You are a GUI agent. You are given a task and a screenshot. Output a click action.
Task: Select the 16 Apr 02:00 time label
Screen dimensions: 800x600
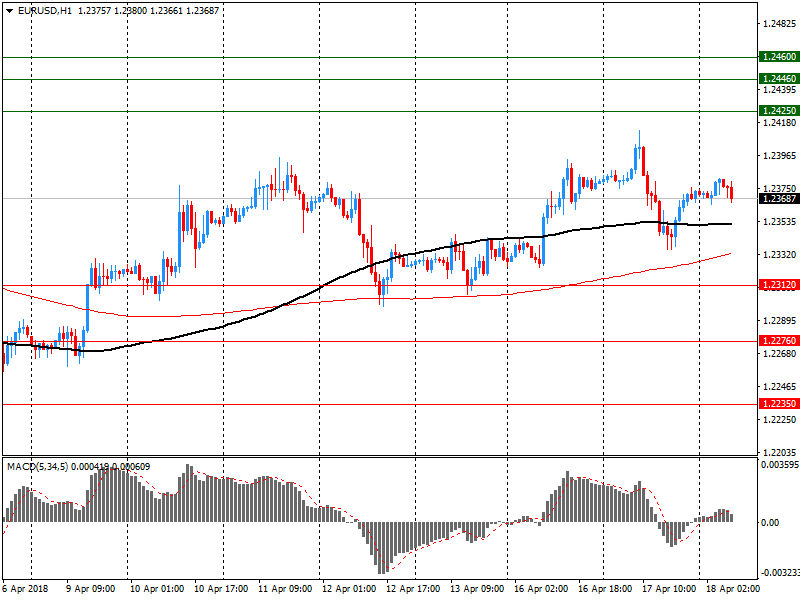[541, 589]
